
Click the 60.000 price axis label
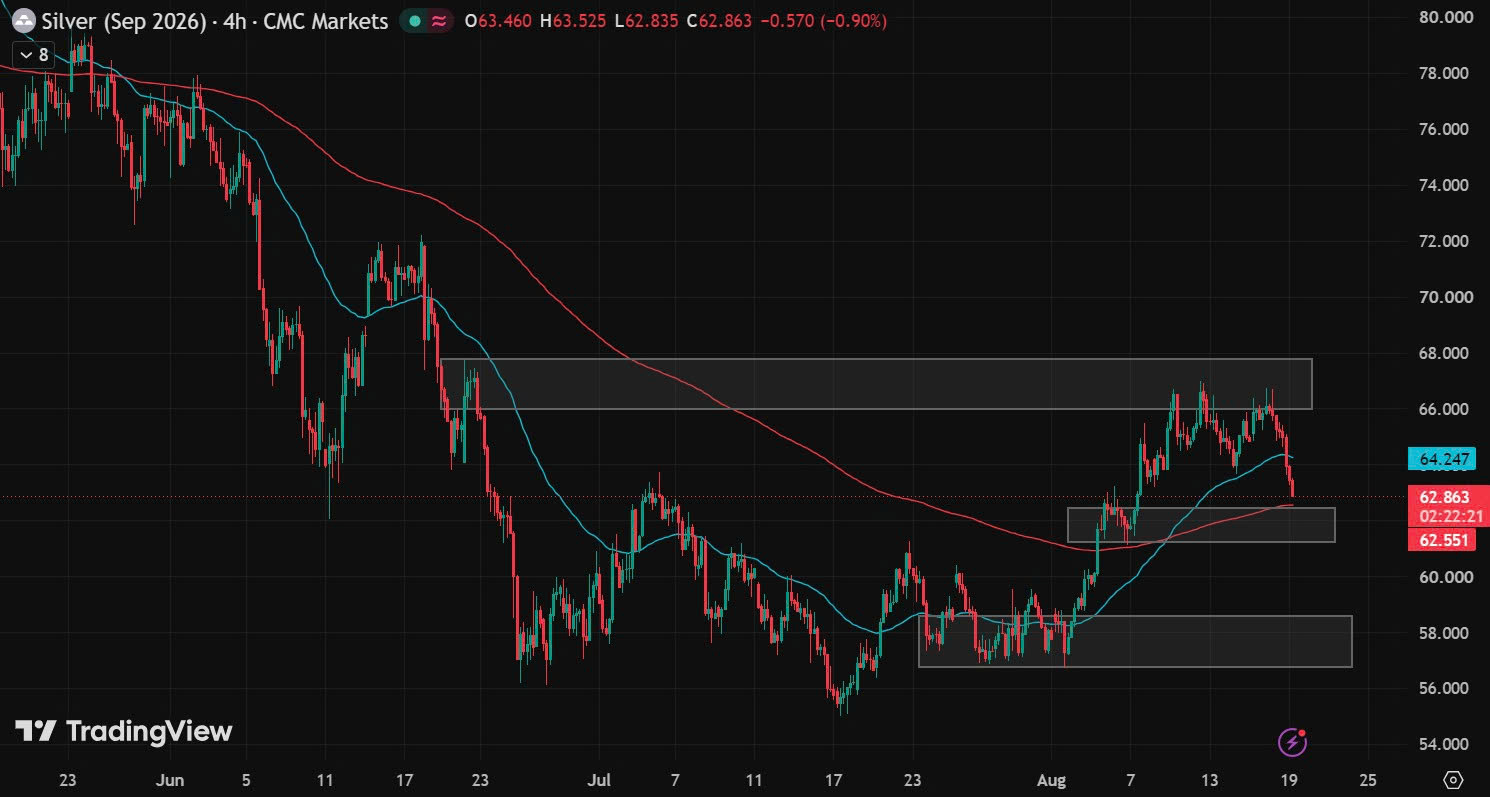[x=1442, y=577]
